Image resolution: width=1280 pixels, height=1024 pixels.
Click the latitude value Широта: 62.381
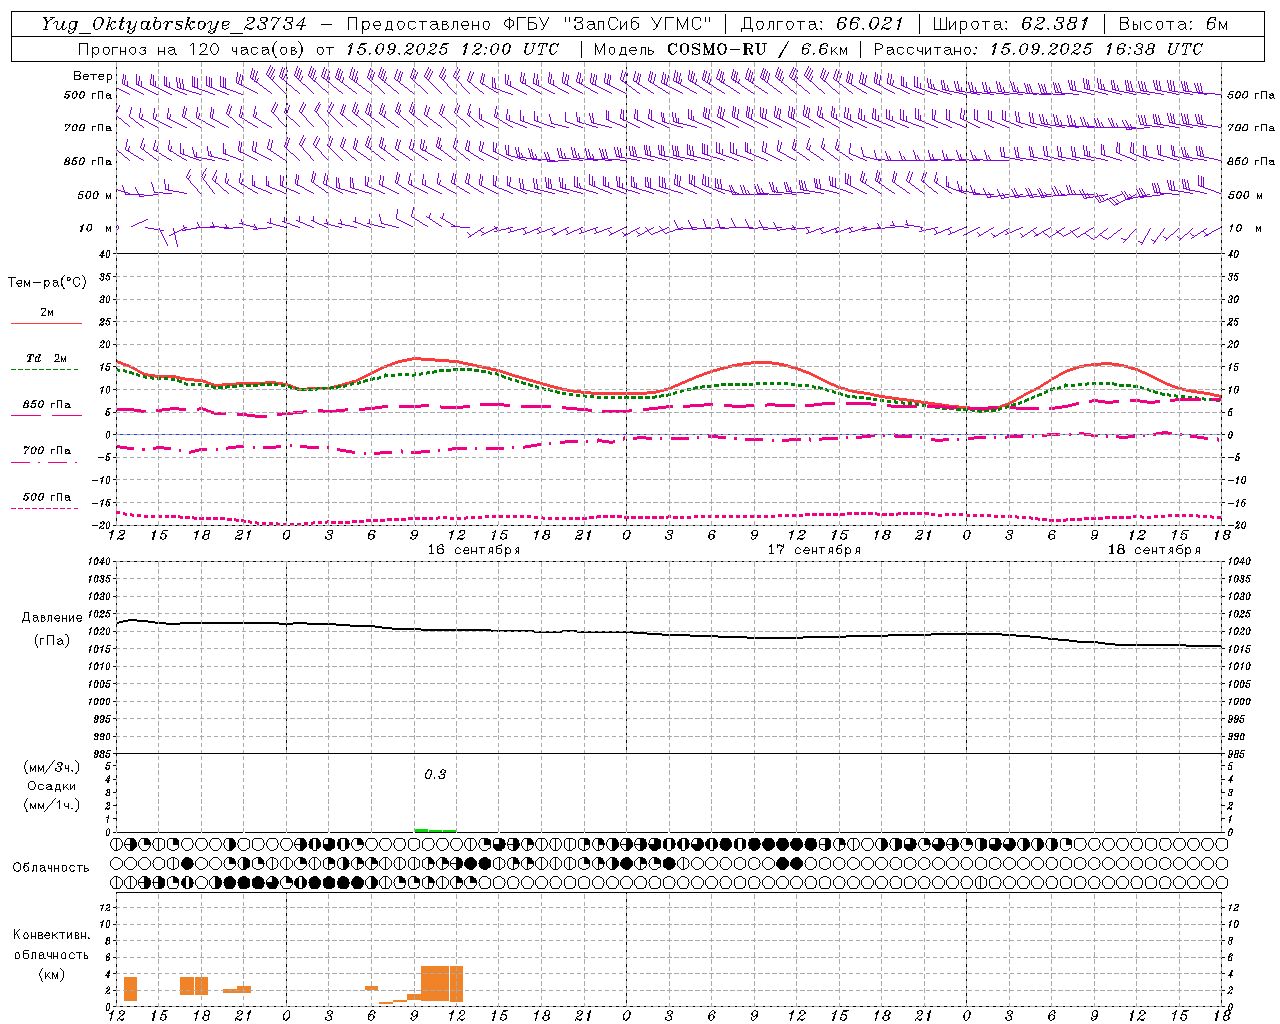(1010, 24)
